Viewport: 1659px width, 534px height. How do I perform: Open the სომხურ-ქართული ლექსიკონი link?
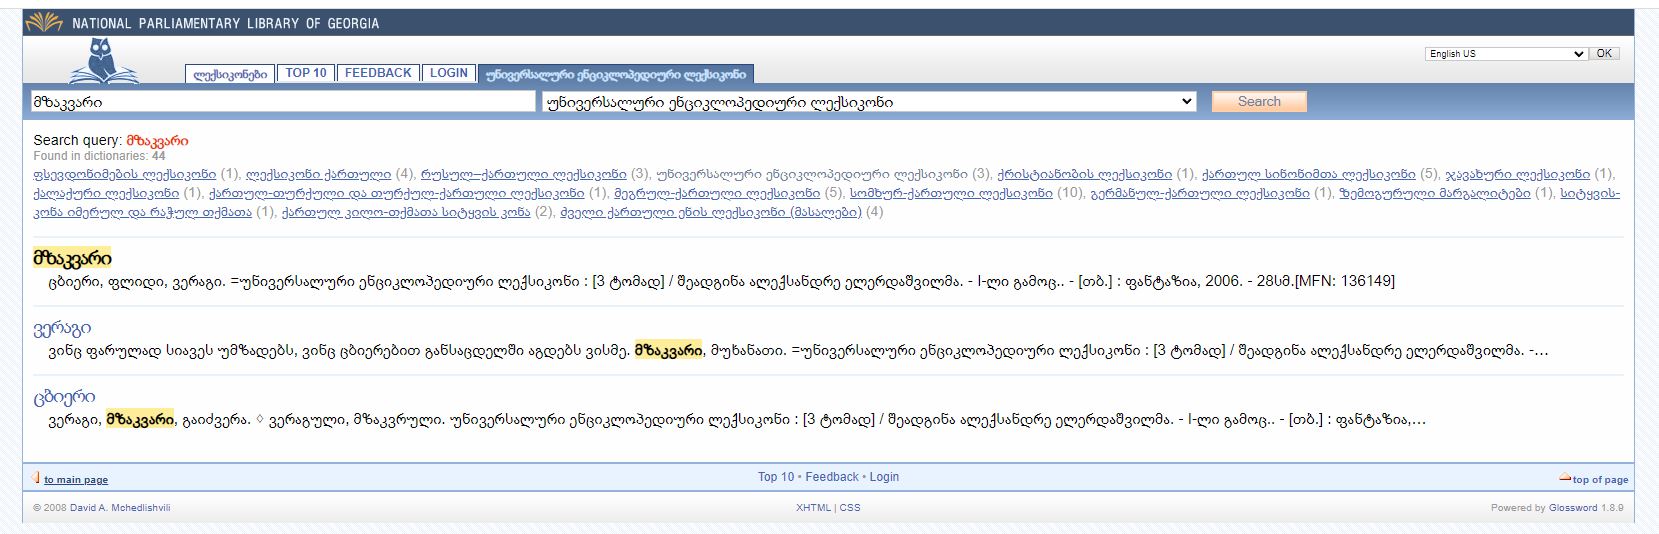(x=951, y=193)
